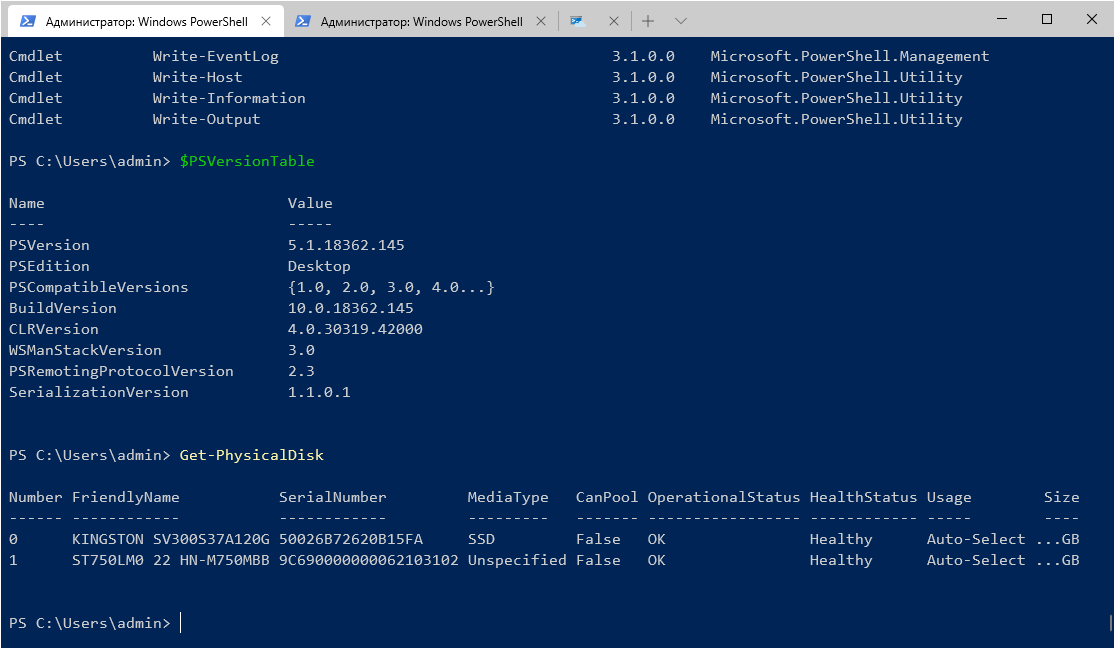Switch to the second Windows PowerShell tab
The image size is (1115, 649).
[421, 21]
